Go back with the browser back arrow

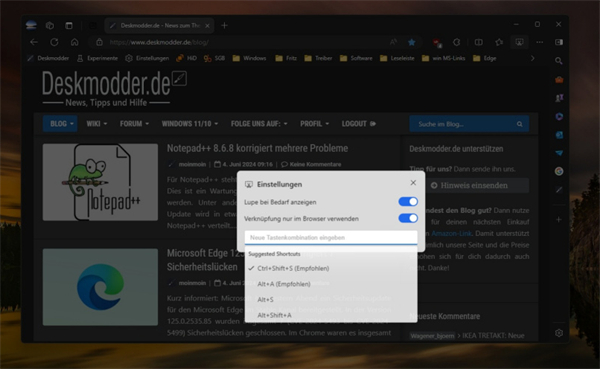pyautogui.click(x=34, y=42)
